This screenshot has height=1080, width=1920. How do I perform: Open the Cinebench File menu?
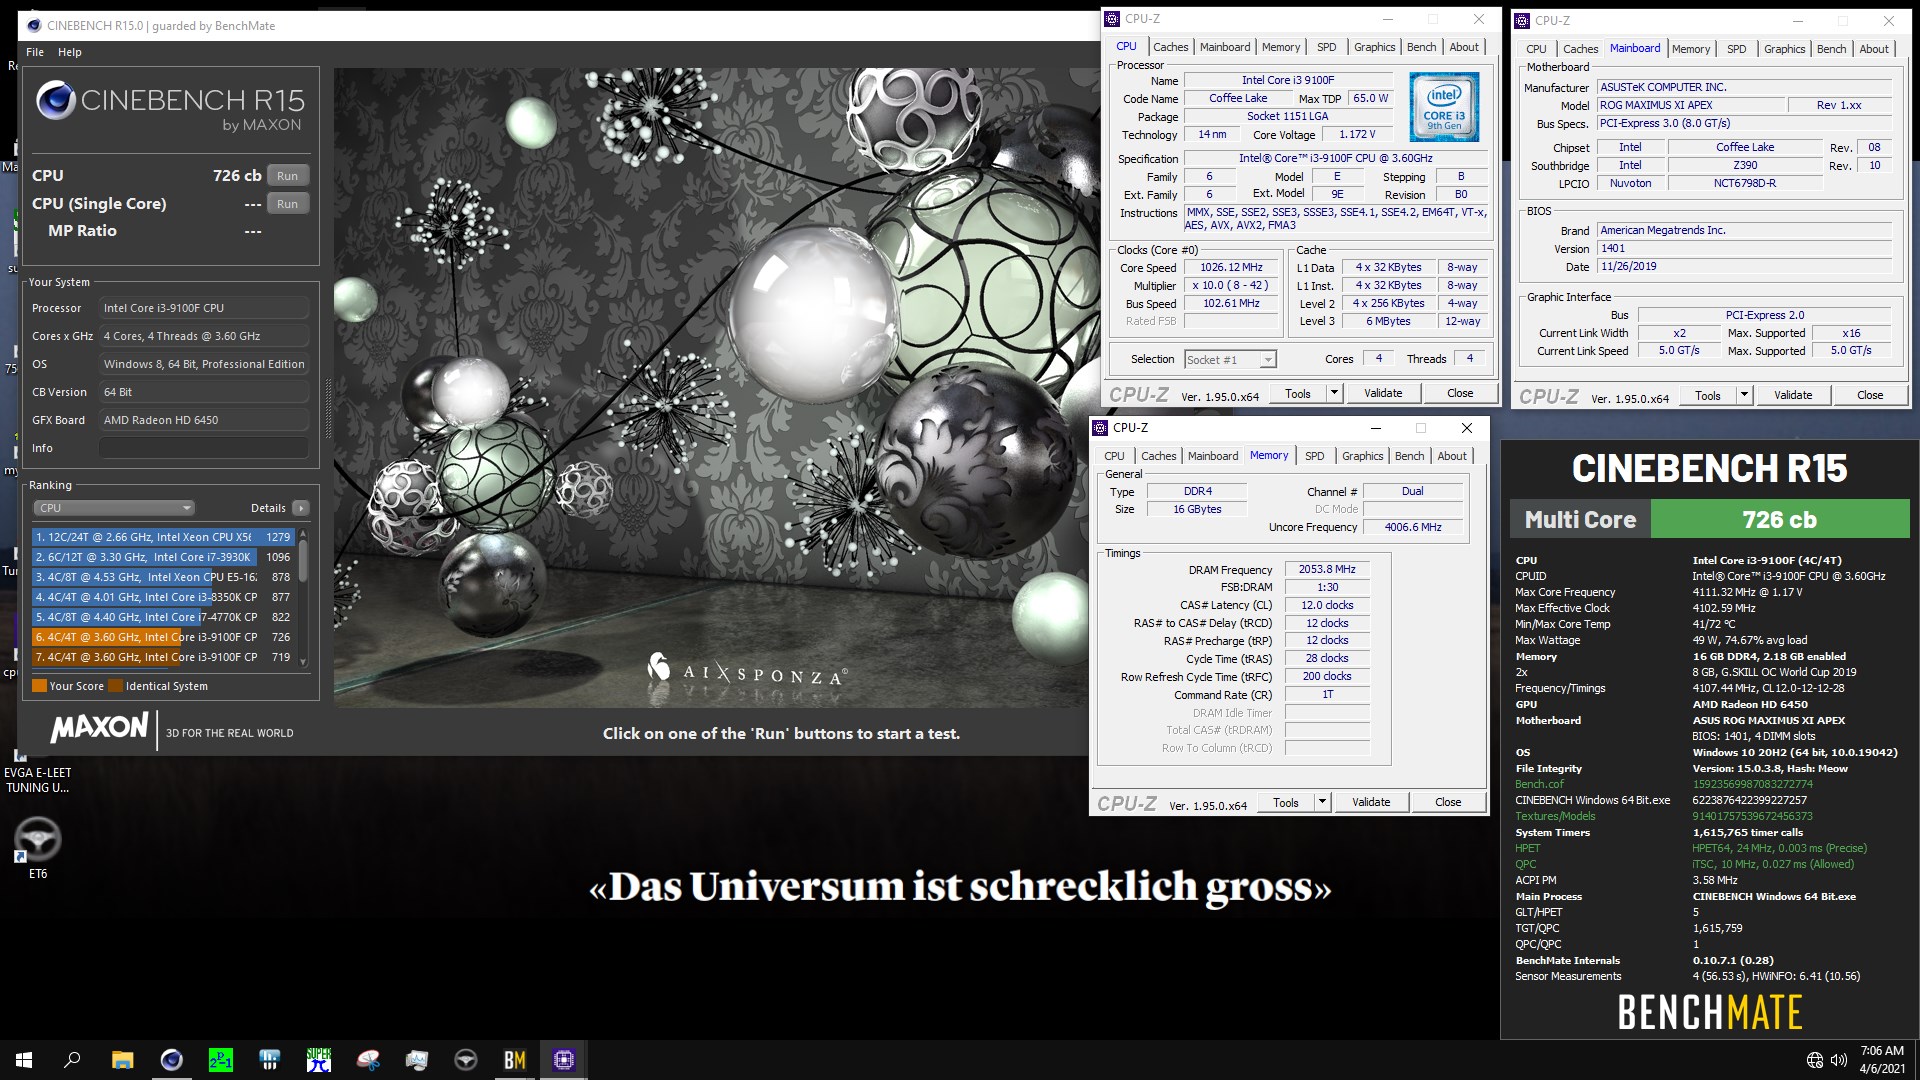pos(35,52)
